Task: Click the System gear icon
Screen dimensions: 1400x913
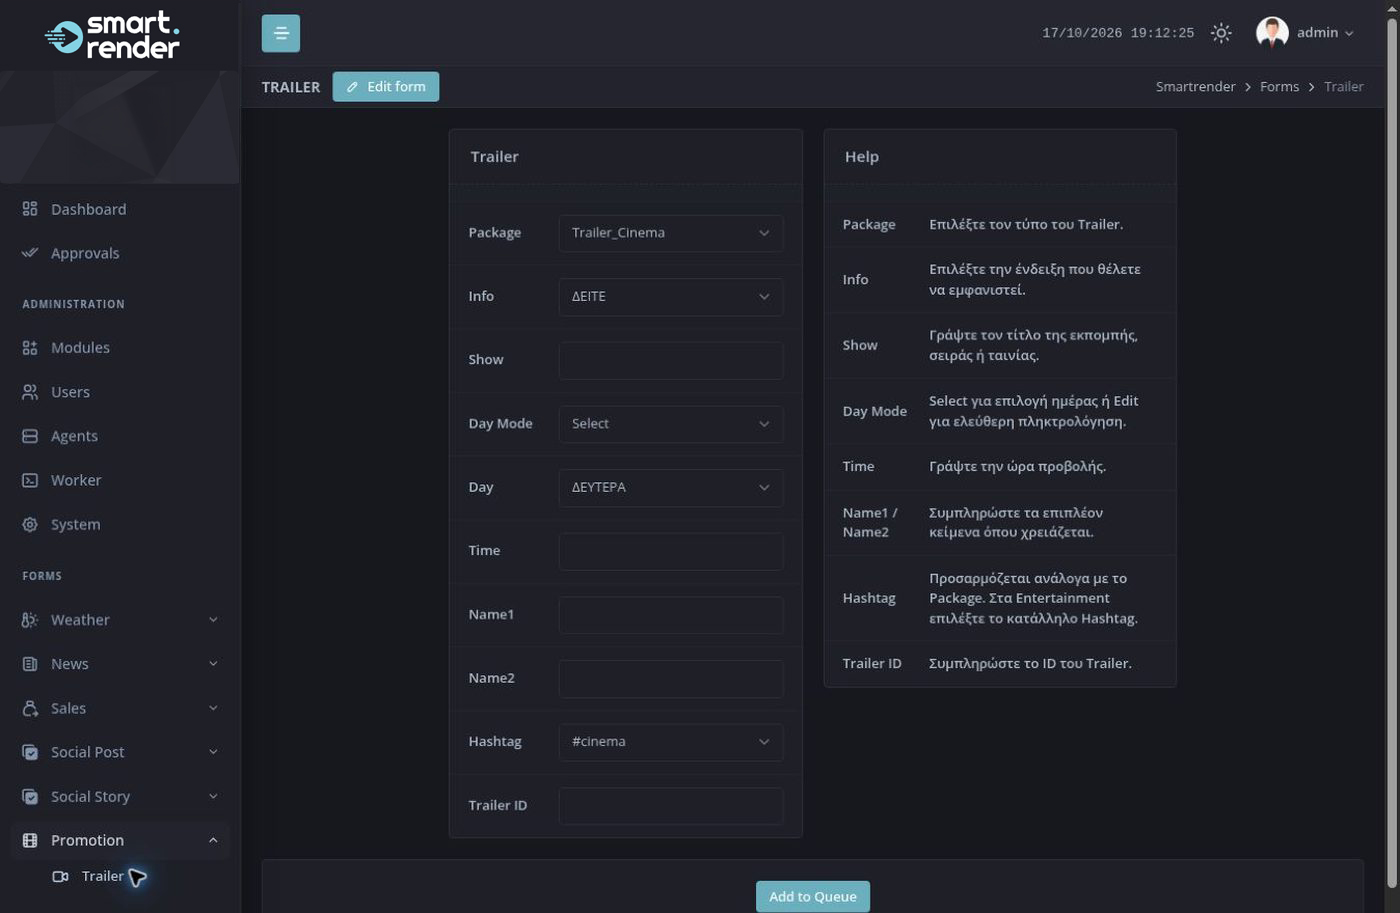Action: (30, 524)
